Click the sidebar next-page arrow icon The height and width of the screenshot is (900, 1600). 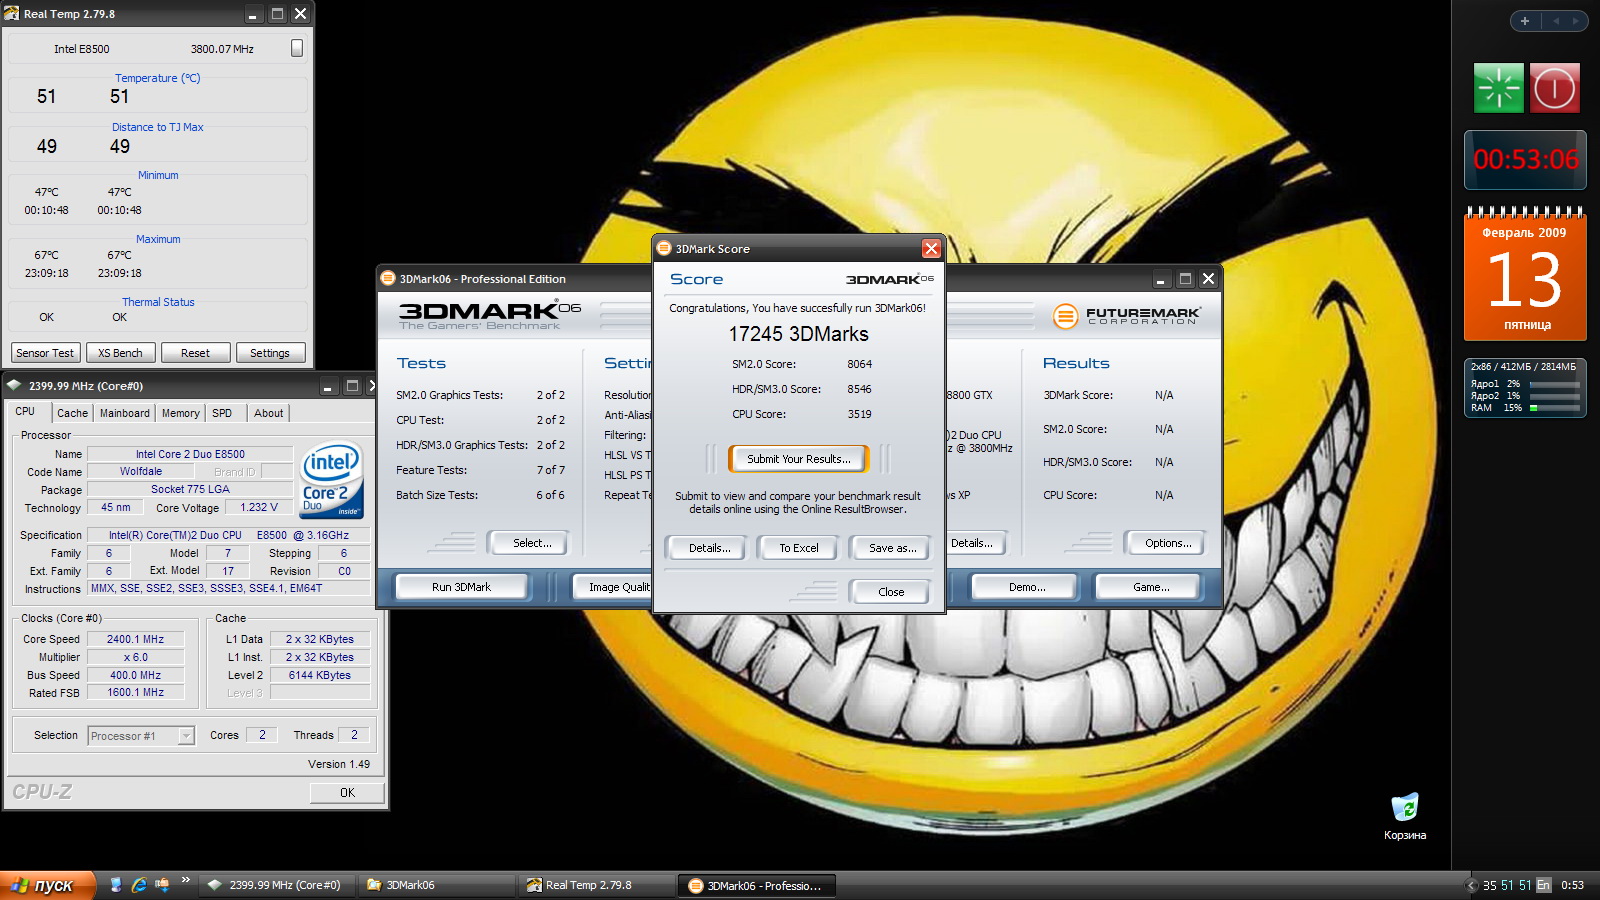point(1575,20)
